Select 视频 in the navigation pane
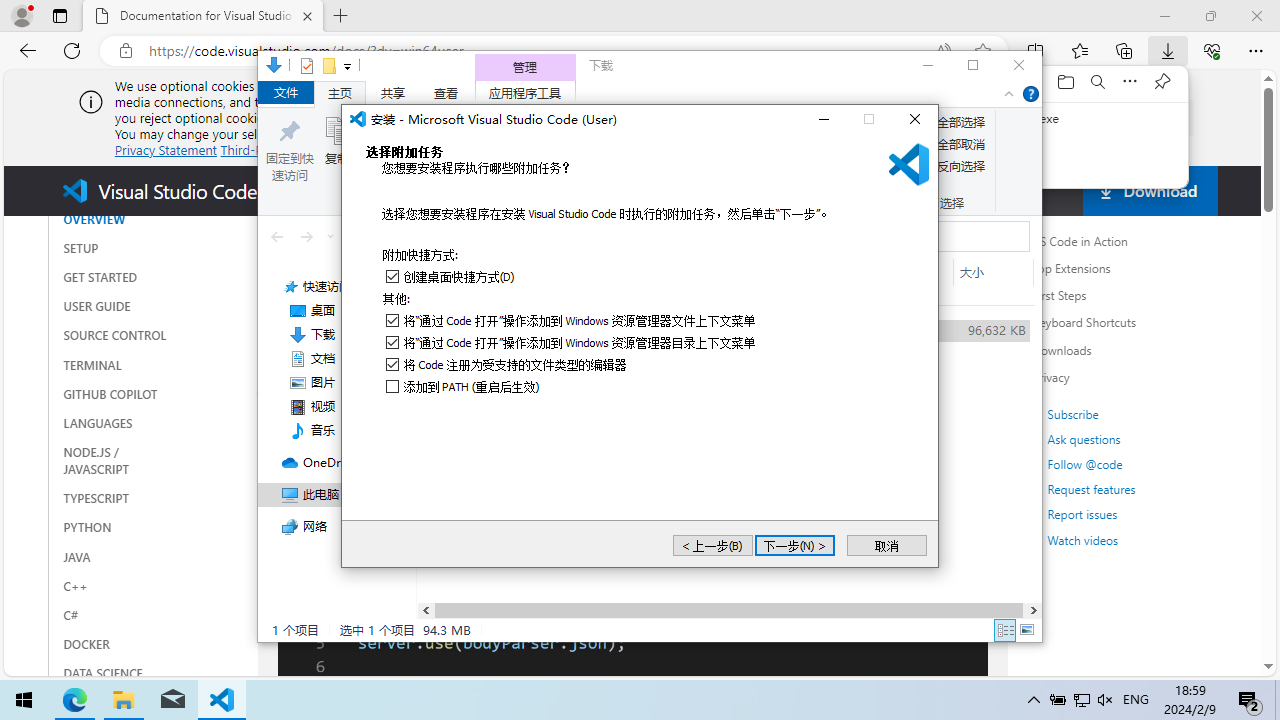Screen dimensions: 1280x720 322,407
